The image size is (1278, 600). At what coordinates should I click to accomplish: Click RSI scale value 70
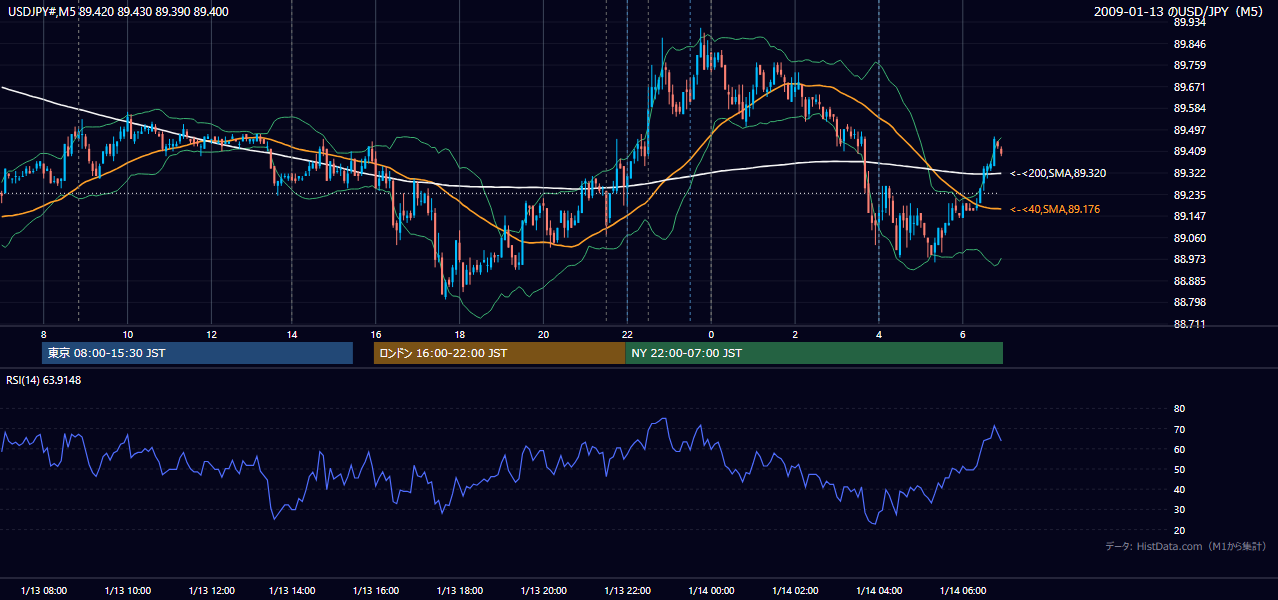point(1179,429)
